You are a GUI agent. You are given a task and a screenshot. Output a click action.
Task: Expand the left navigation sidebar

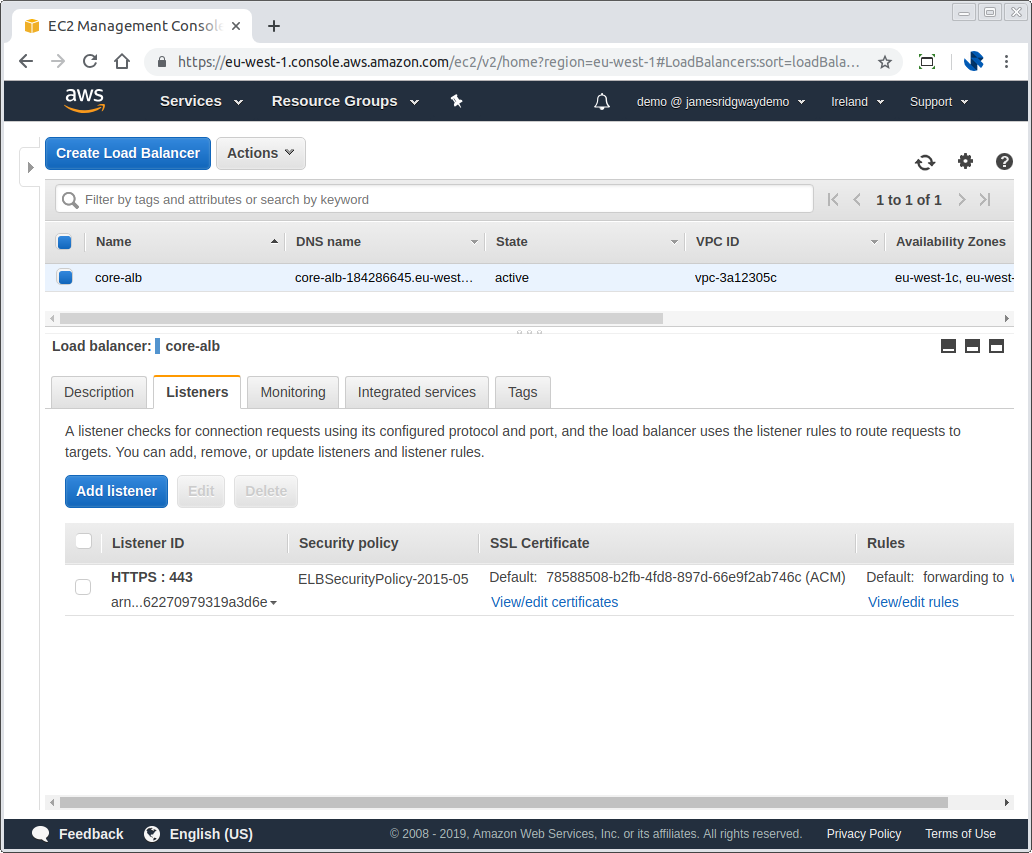[x=30, y=167]
